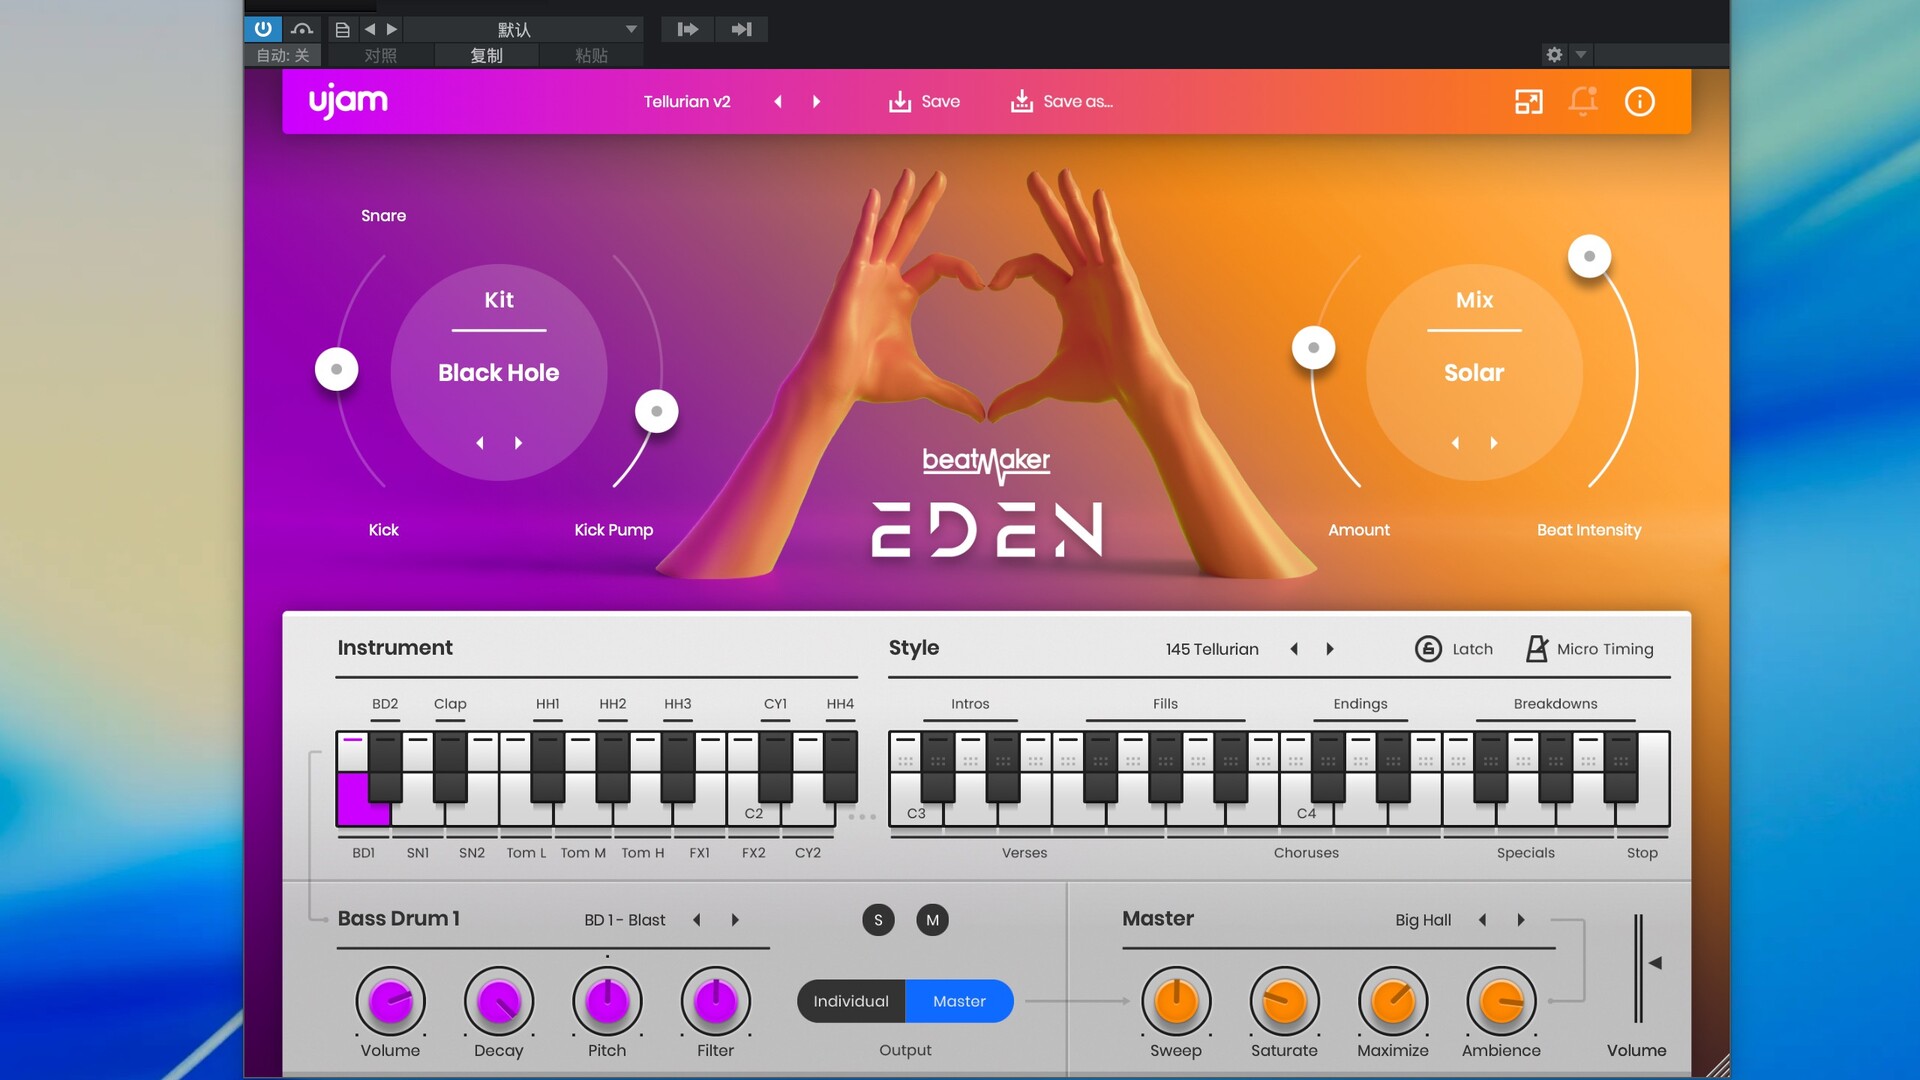Open the 145 Telluriан style menu
The image size is (1920, 1080).
point(1212,649)
